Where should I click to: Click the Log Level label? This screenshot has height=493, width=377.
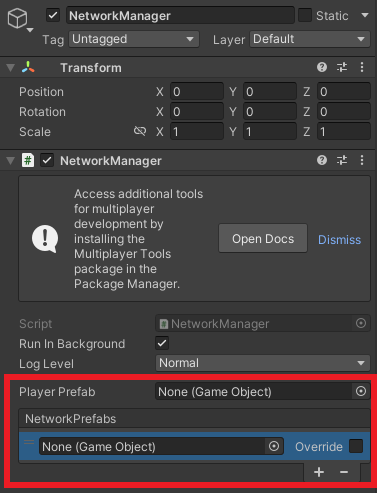pyautogui.click(x=46, y=364)
